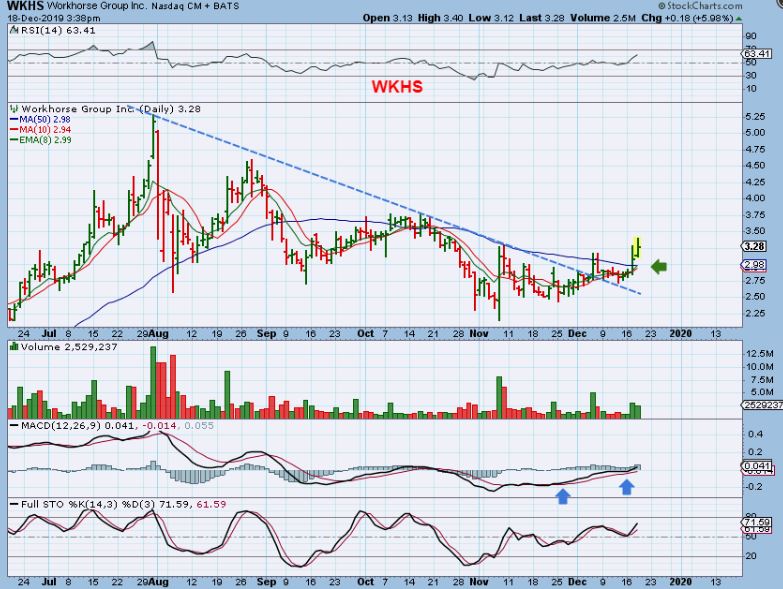
Task: Click the 2020 label on the bottom date axis
Action: (680, 582)
